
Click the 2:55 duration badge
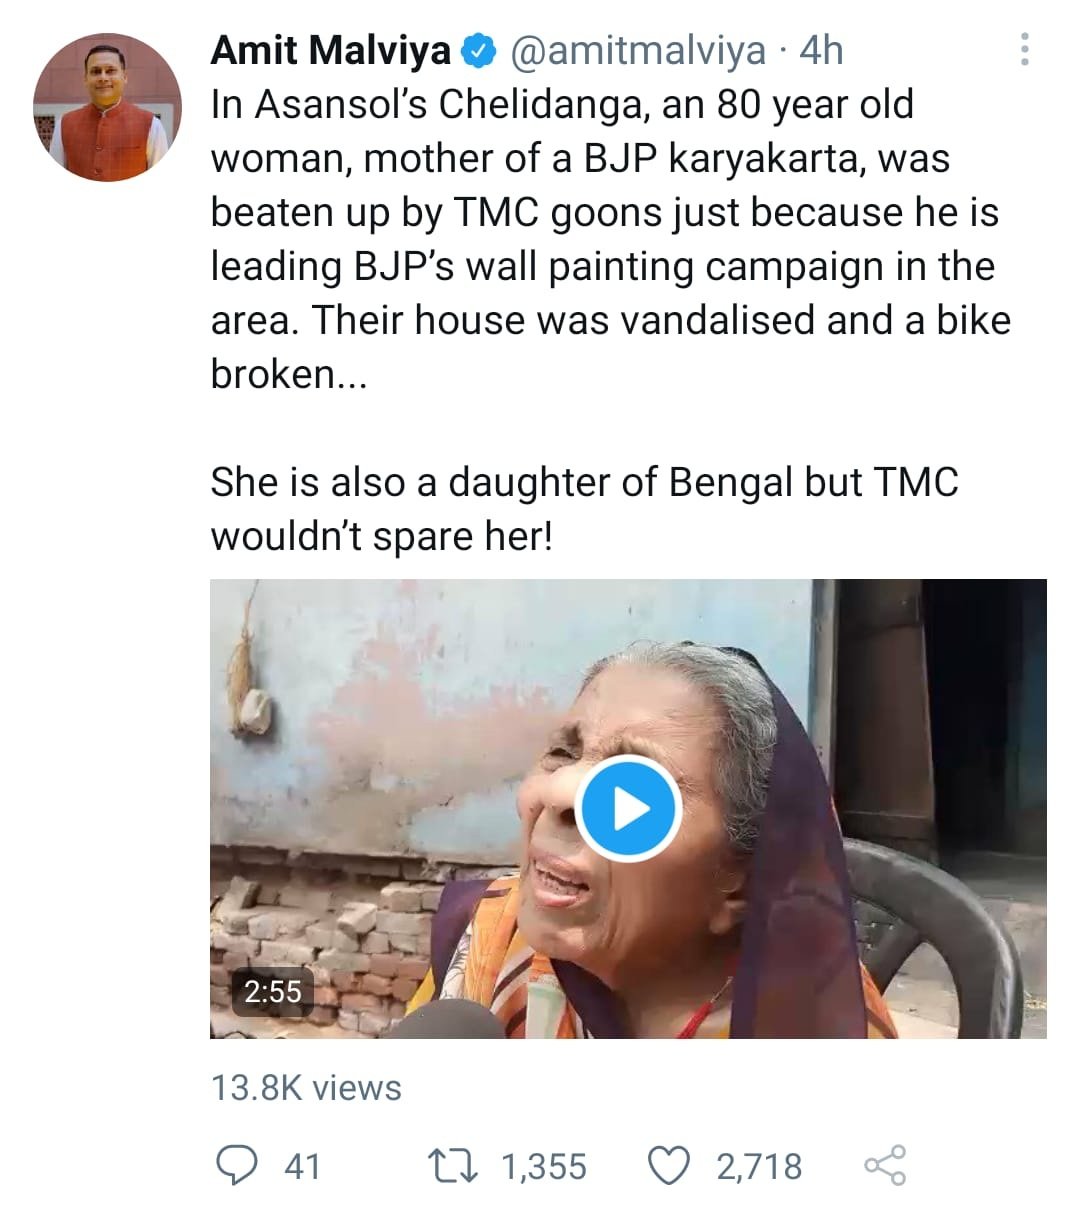point(272,991)
